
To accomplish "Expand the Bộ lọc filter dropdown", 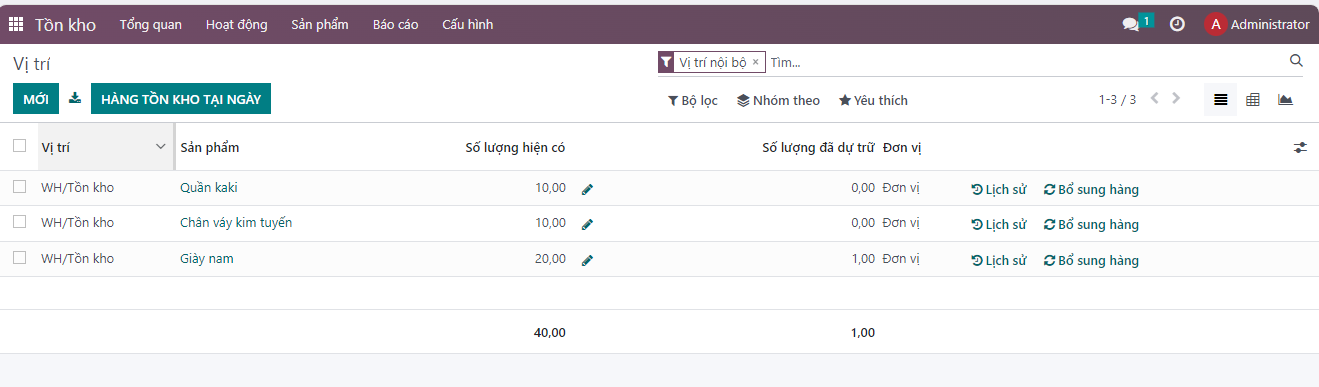I will coord(693,100).
